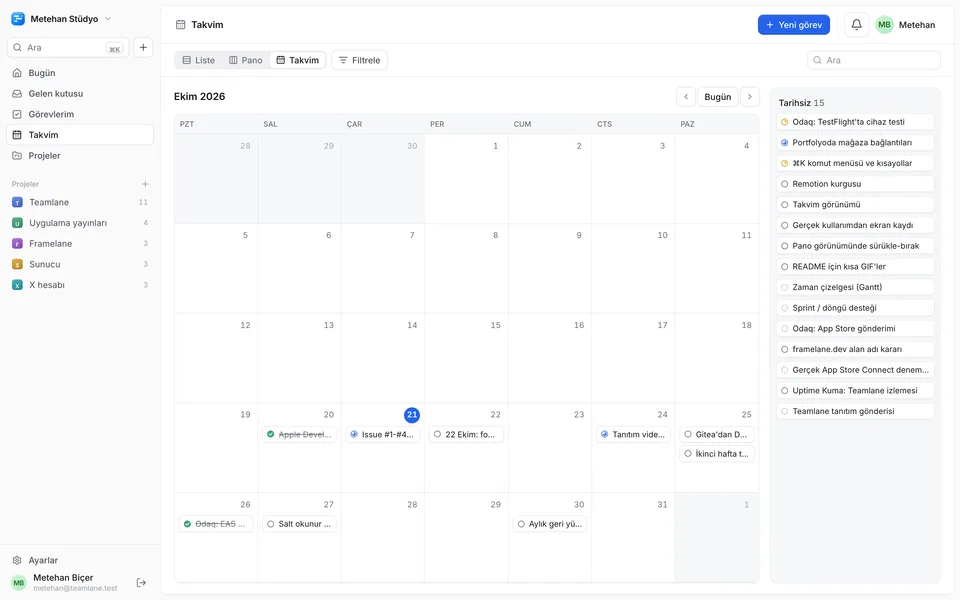Open the Tanıtım vide... task on the 24th
This screenshot has width=960, height=600.
633,434
